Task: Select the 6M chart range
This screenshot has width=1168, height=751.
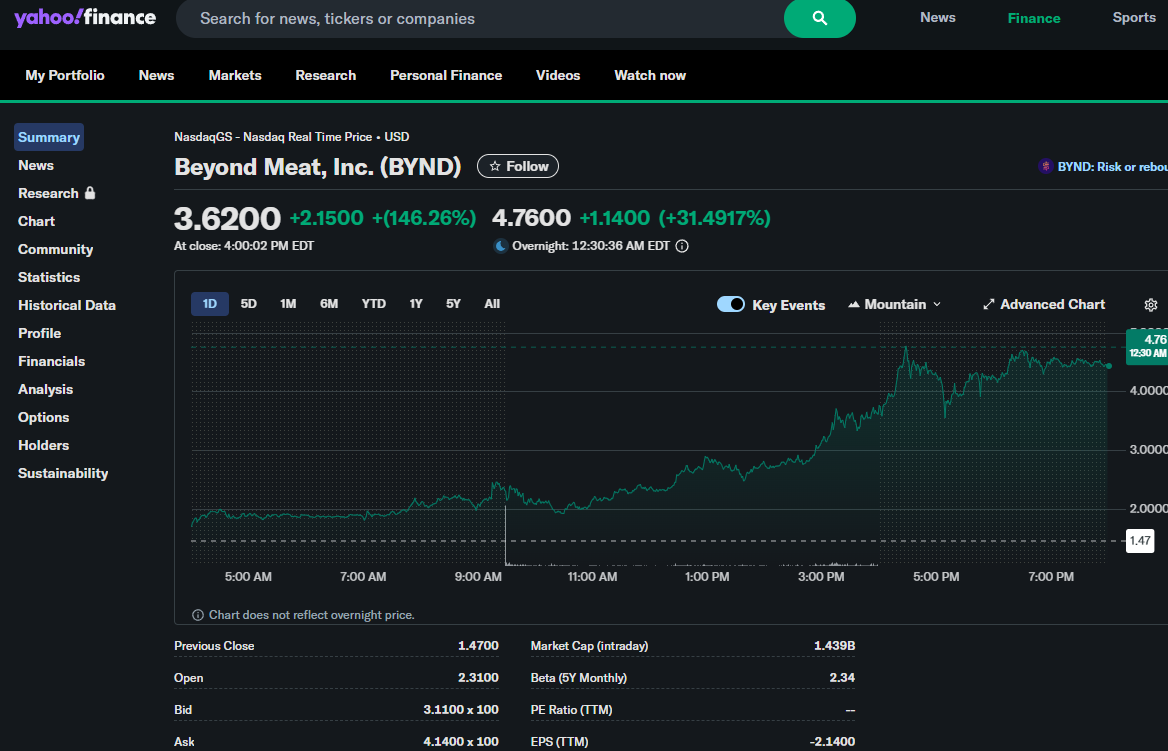Action: pos(329,304)
